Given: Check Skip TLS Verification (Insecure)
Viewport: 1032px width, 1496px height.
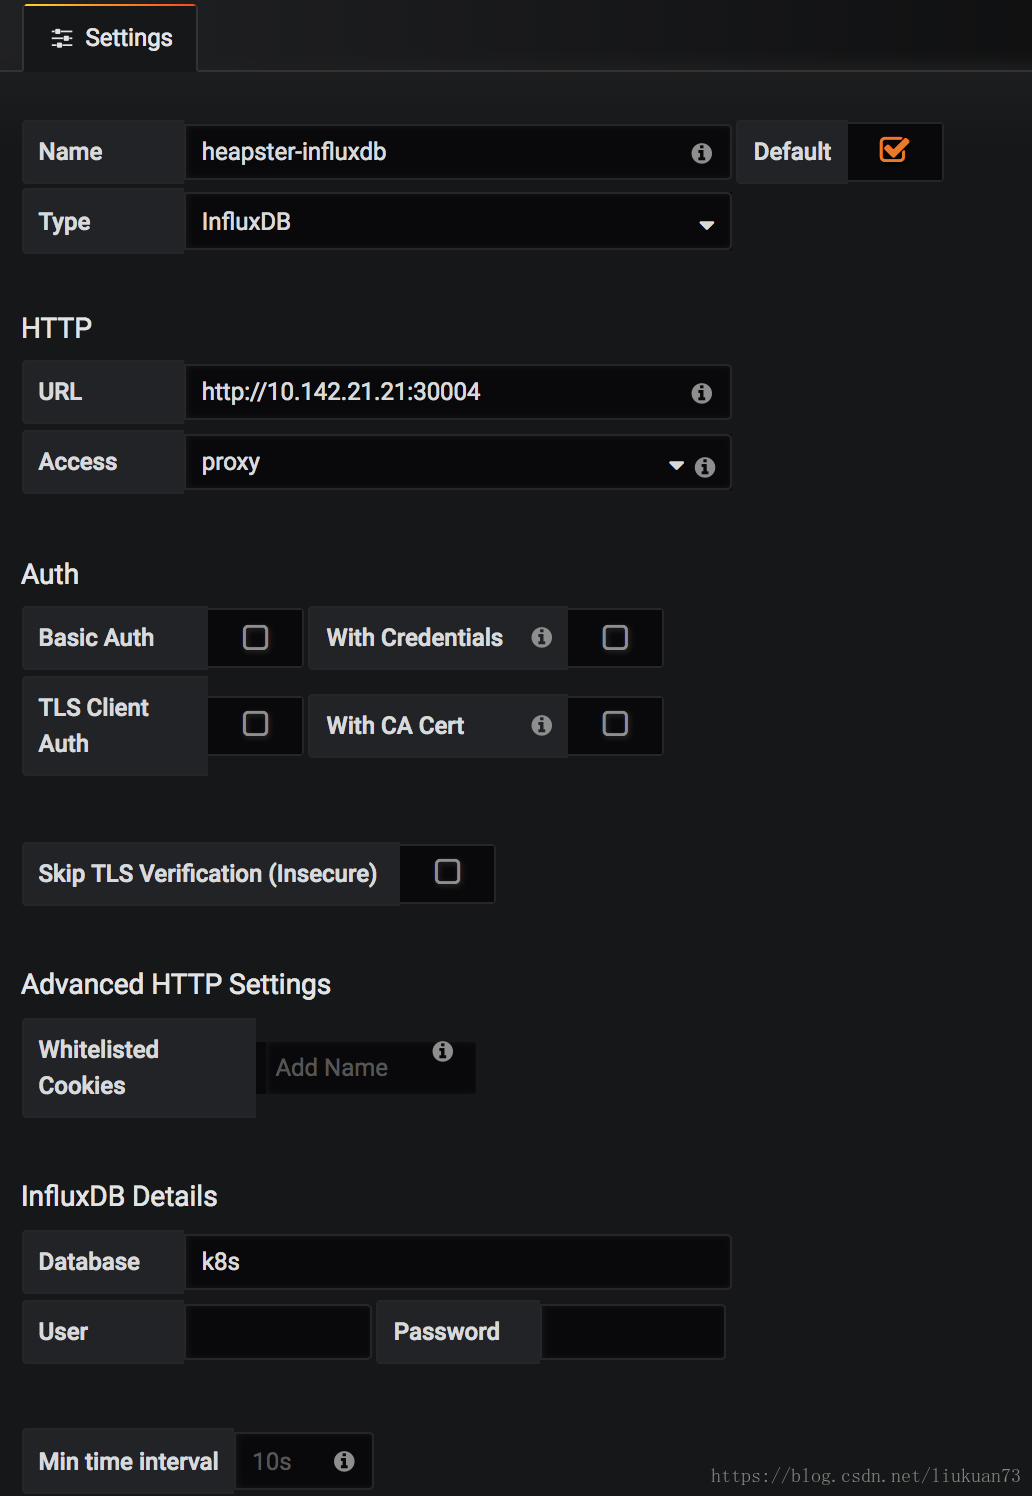Looking at the screenshot, I should (448, 871).
